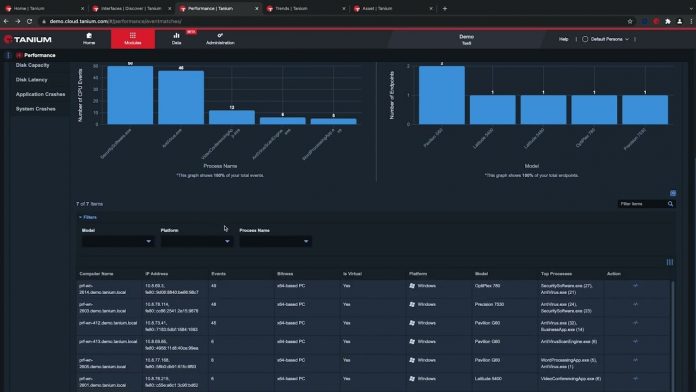Go forward in the browser
This screenshot has width=696, height=392.
point(18,21)
